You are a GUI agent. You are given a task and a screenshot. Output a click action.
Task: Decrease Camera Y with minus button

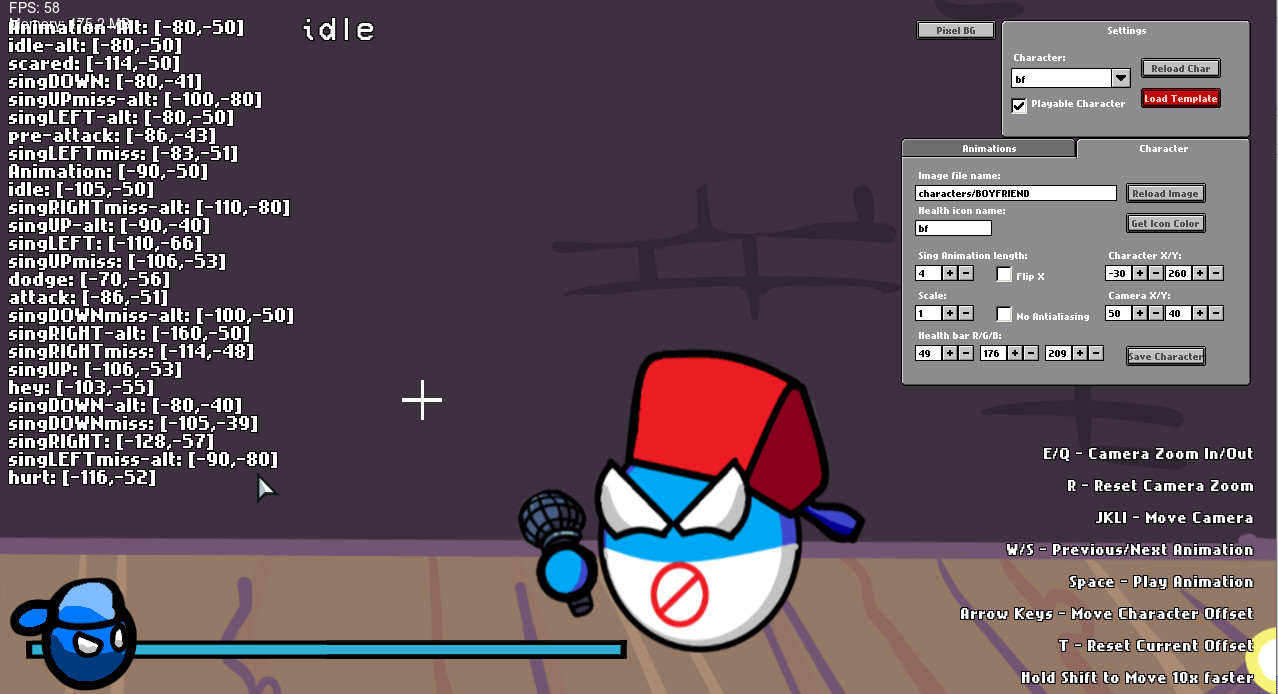tap(1215, 313)
